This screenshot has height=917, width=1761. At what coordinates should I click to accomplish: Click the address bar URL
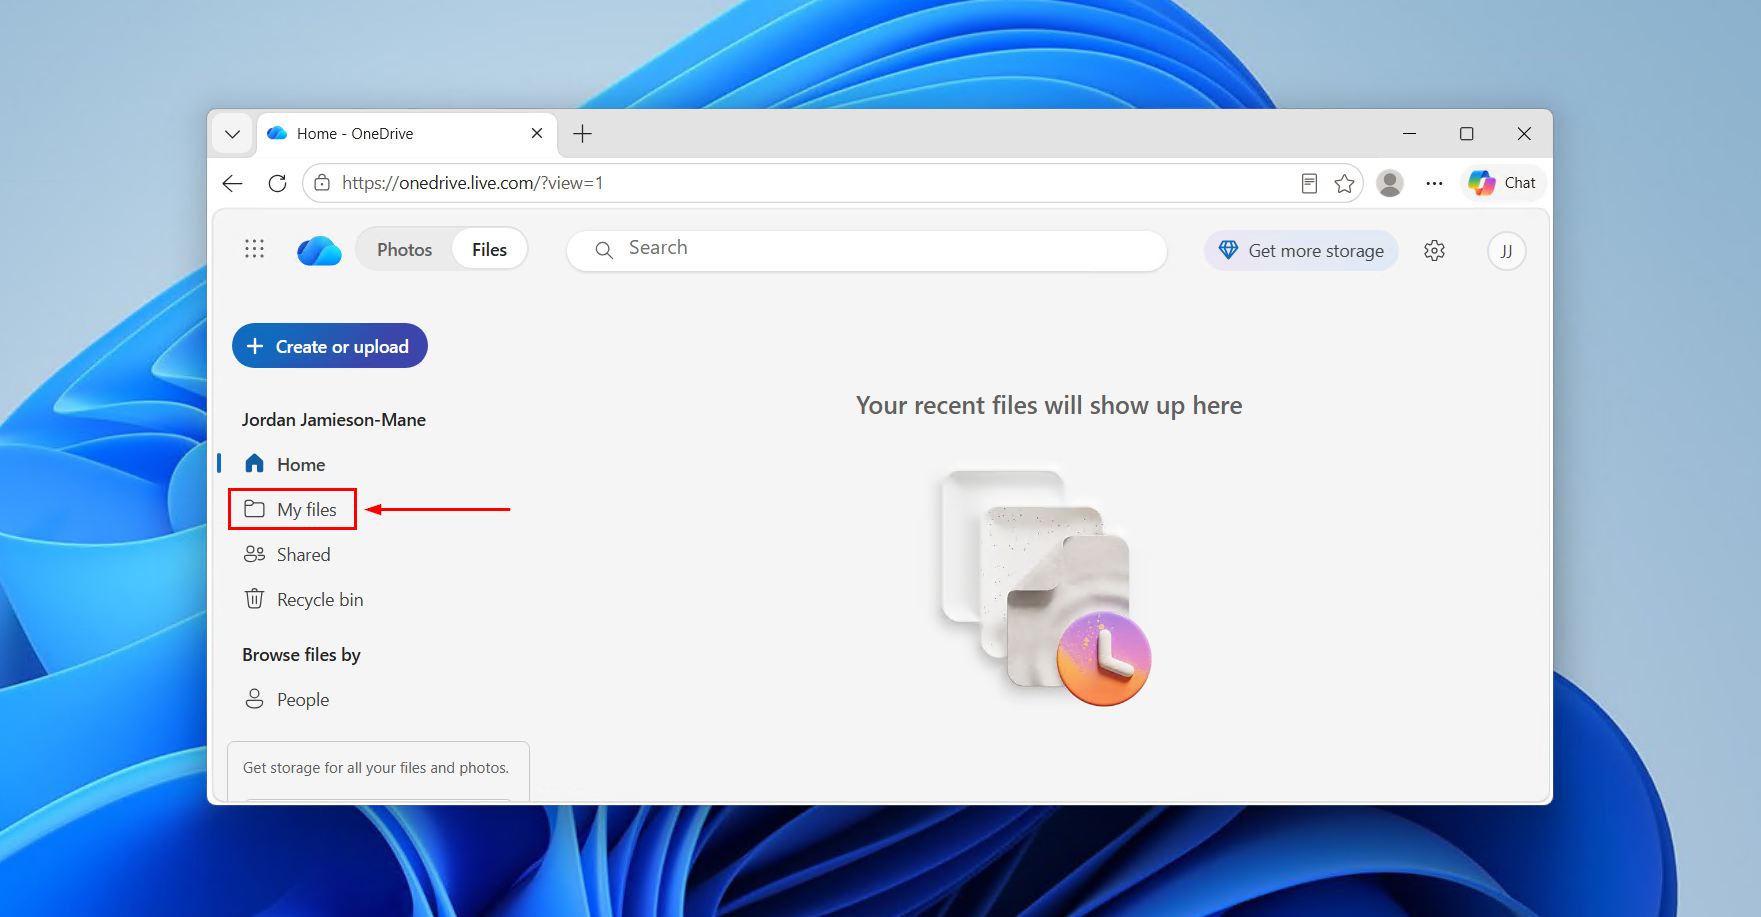click(472, 183)
